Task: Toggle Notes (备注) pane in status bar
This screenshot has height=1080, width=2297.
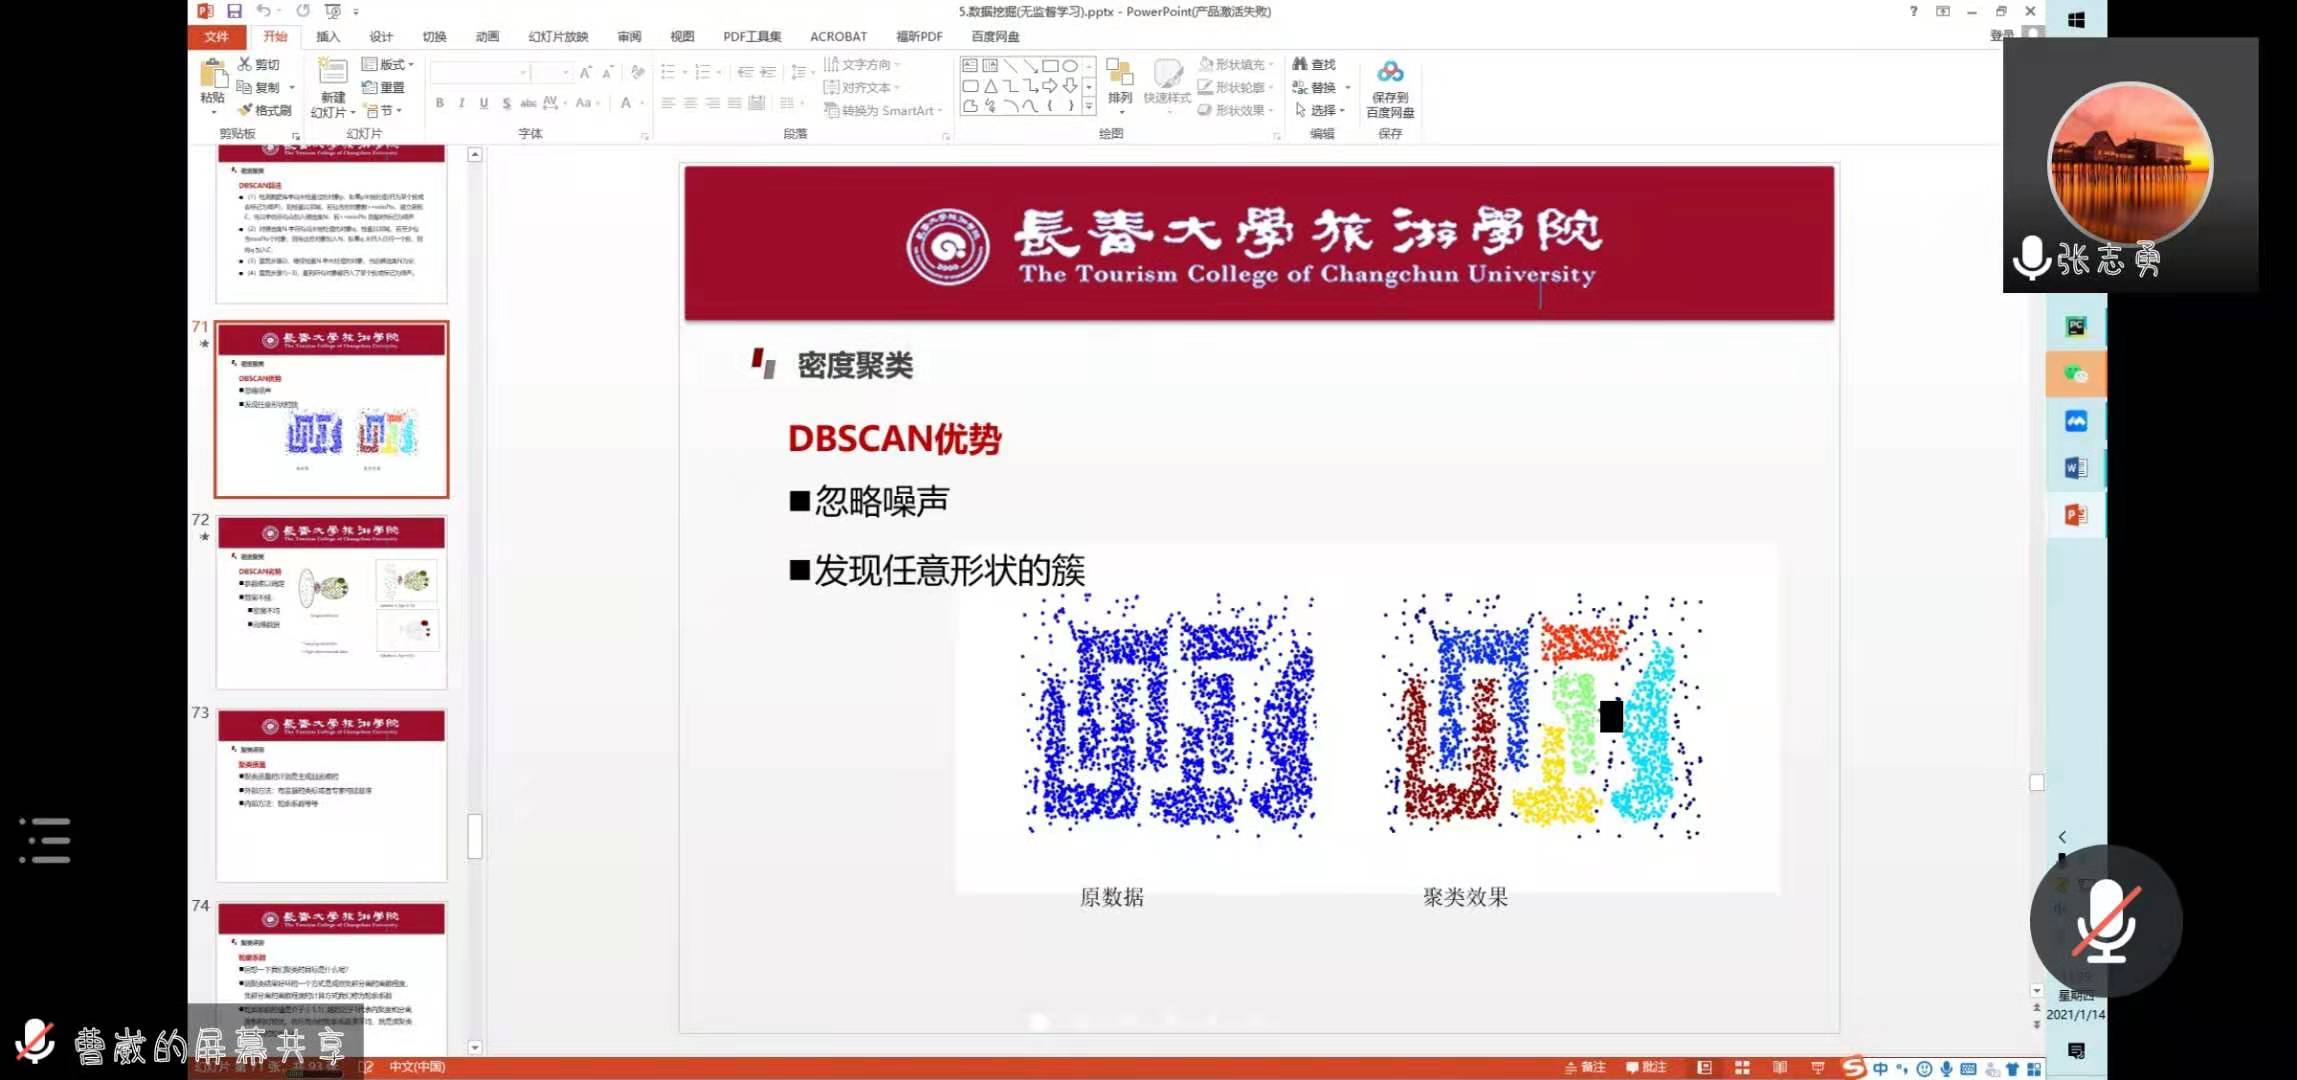Action: (1586, 1067)
